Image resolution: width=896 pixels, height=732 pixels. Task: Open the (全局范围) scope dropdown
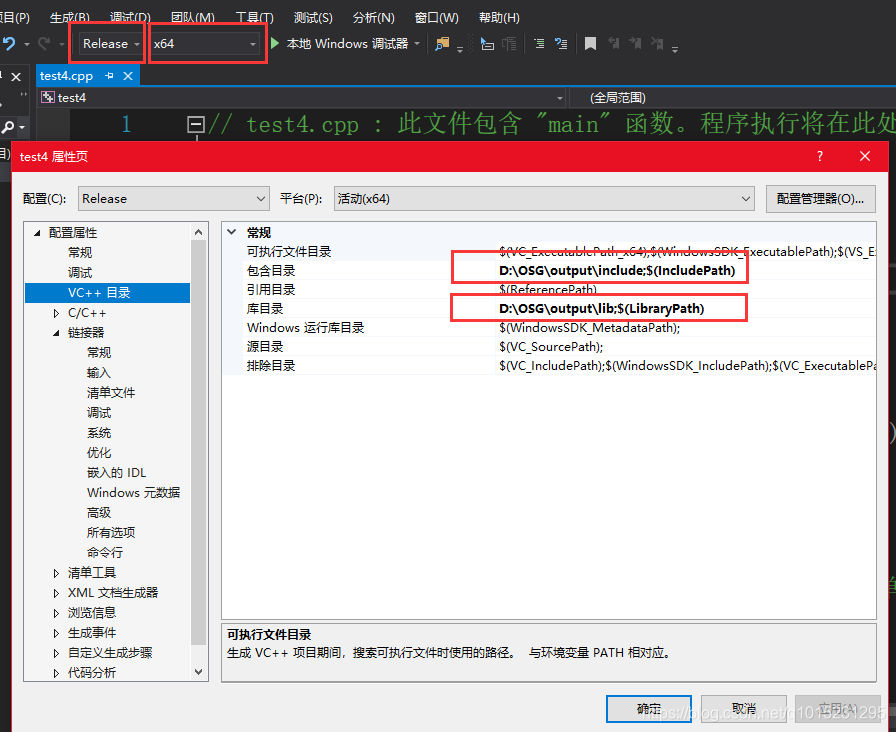point(733,98)
